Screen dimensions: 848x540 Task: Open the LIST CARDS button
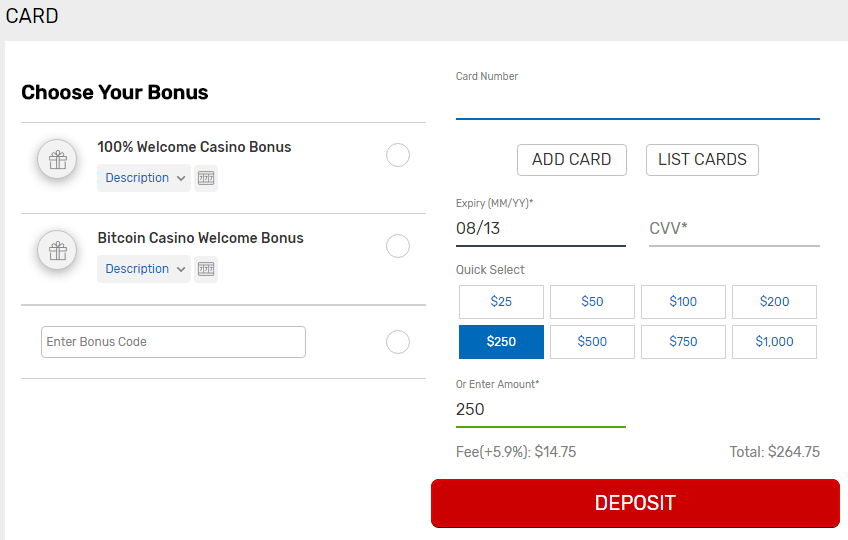pyautogui.click(x=702, y=160)
